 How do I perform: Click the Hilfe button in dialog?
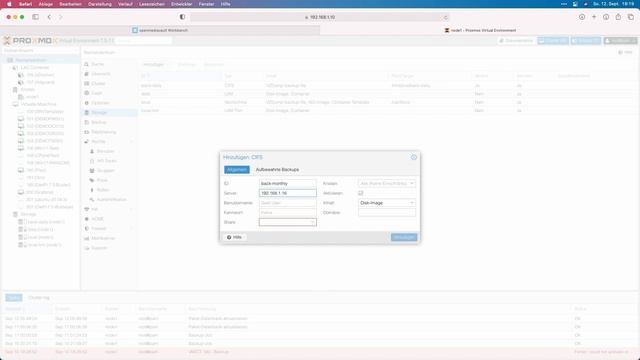(234, 237)
